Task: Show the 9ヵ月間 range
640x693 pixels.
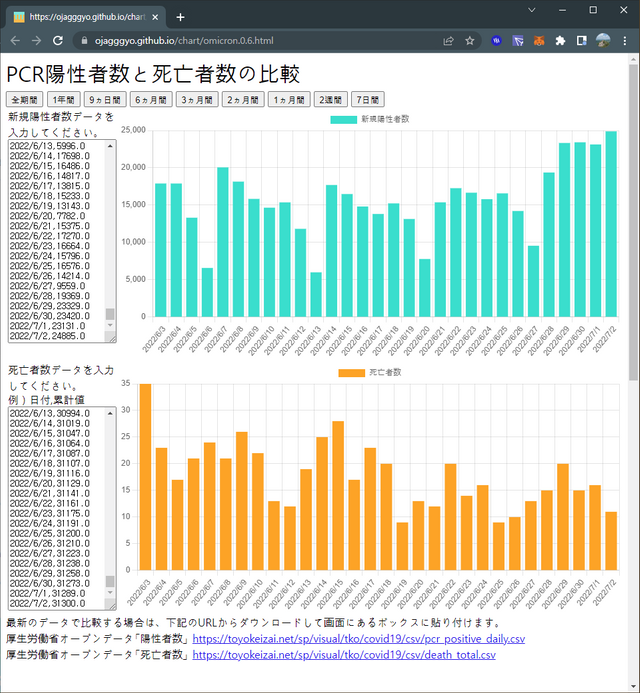Action: pyautogui.click(x=105, y=99)
